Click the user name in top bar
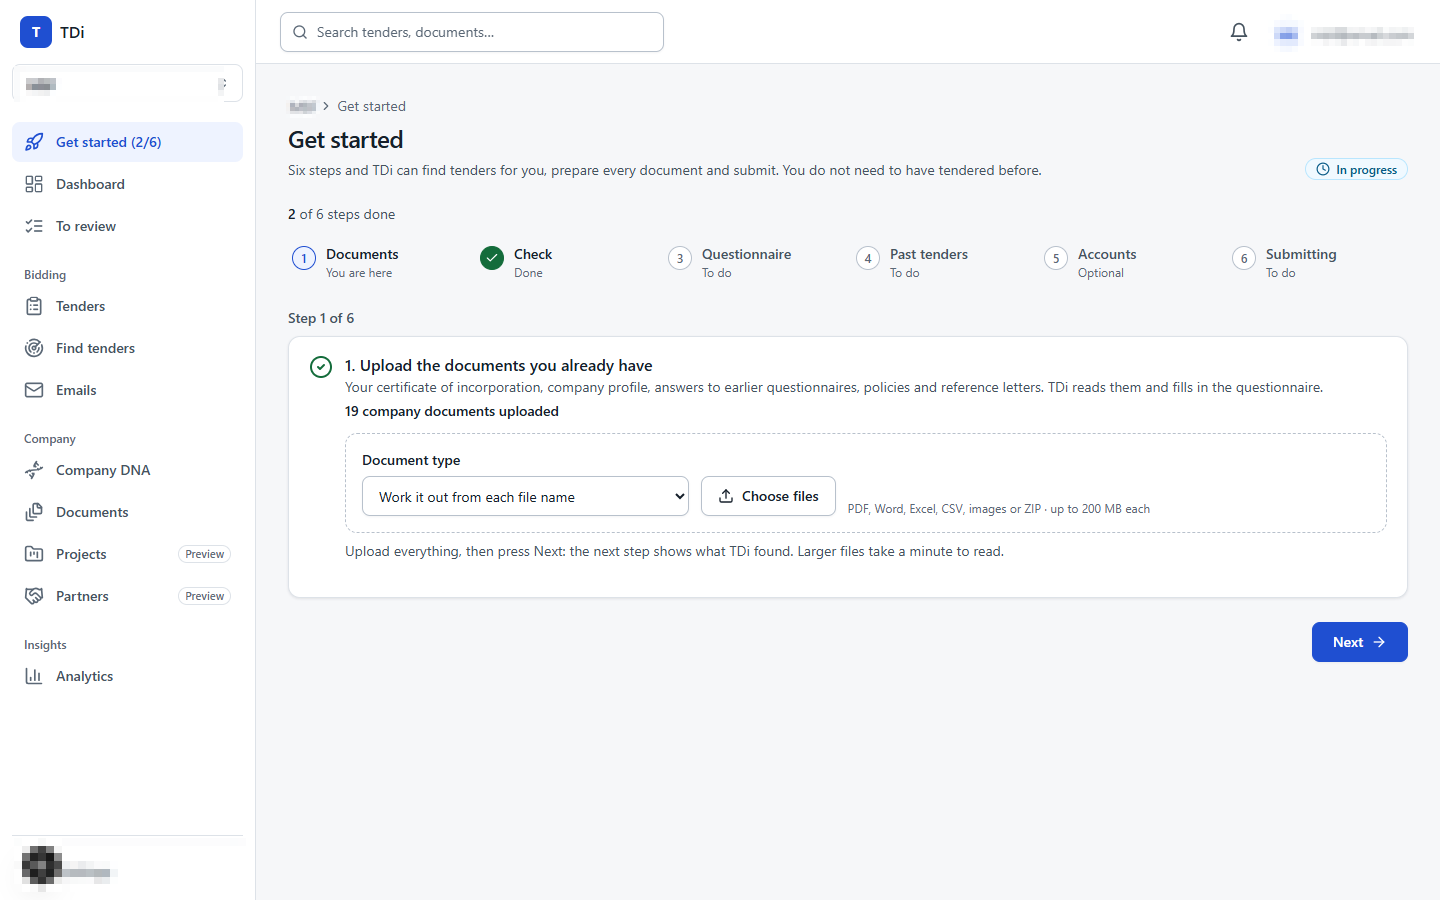Viewport: 1440px width, 900px height. click(1362, 35)
